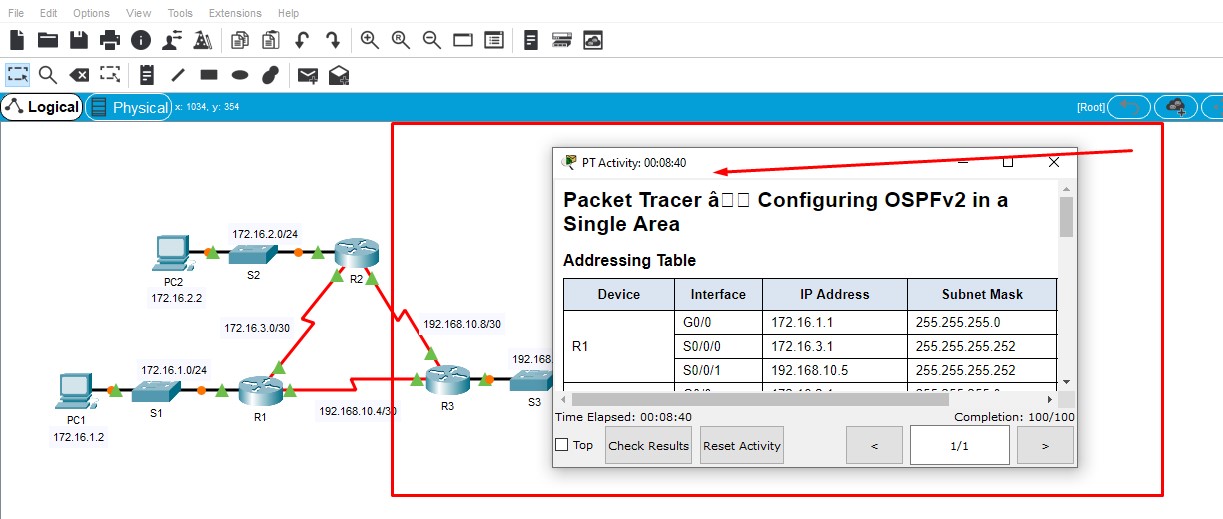The width and height of the screenshot is (1223, 519).
Task: Open the File menu
Action: tap(16, 13)
